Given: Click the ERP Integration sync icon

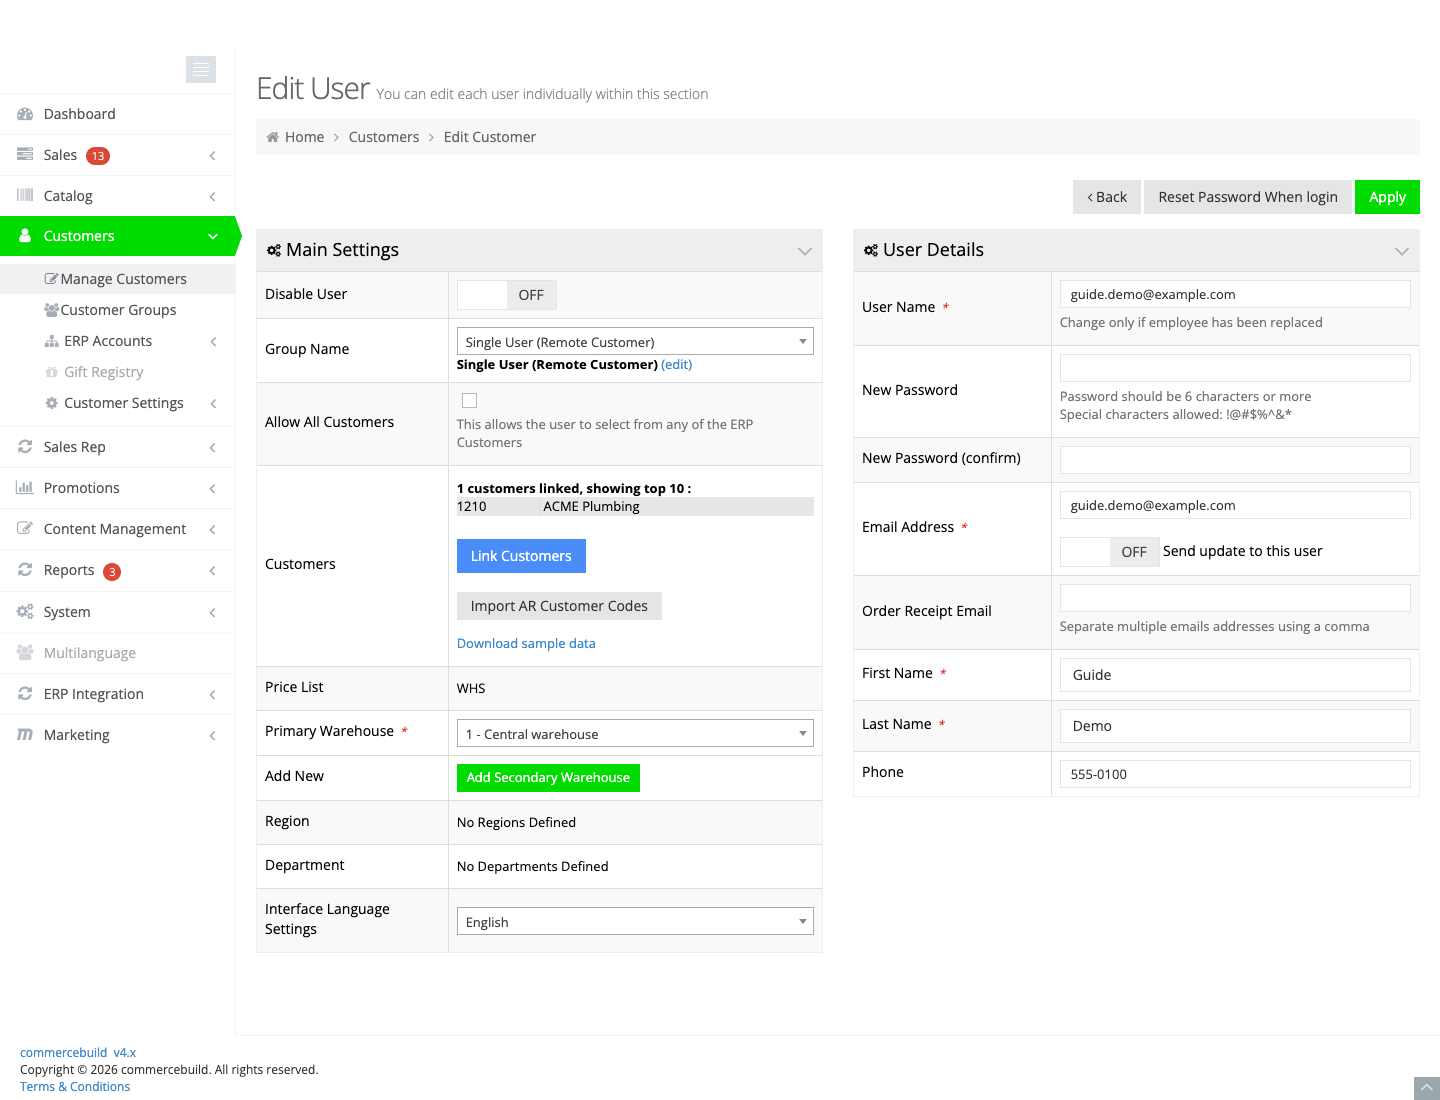Looking at the screenshot, I should (x=25, y=694).
